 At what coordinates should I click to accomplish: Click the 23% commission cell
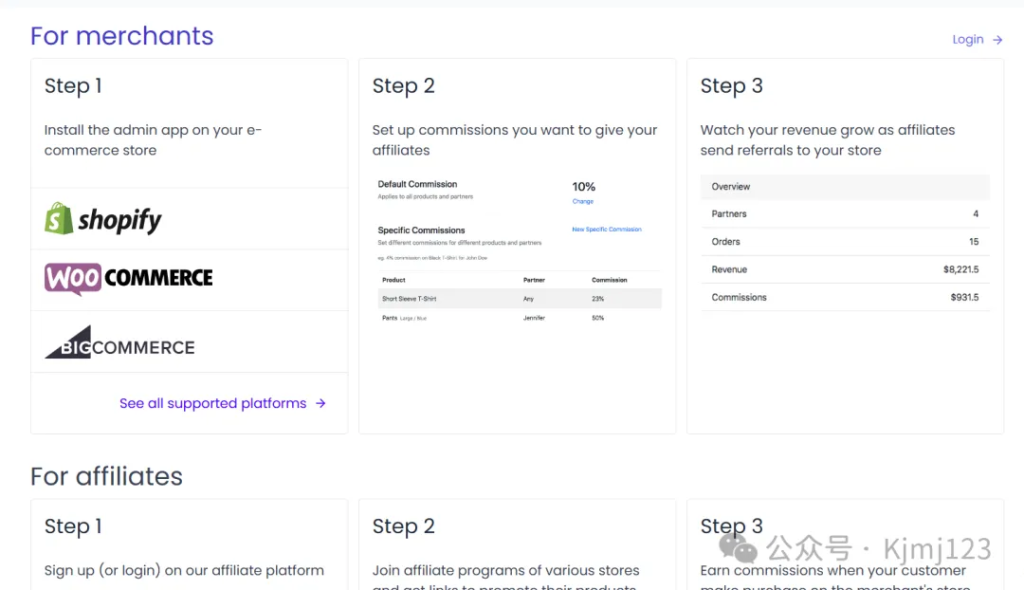point(598,299)
